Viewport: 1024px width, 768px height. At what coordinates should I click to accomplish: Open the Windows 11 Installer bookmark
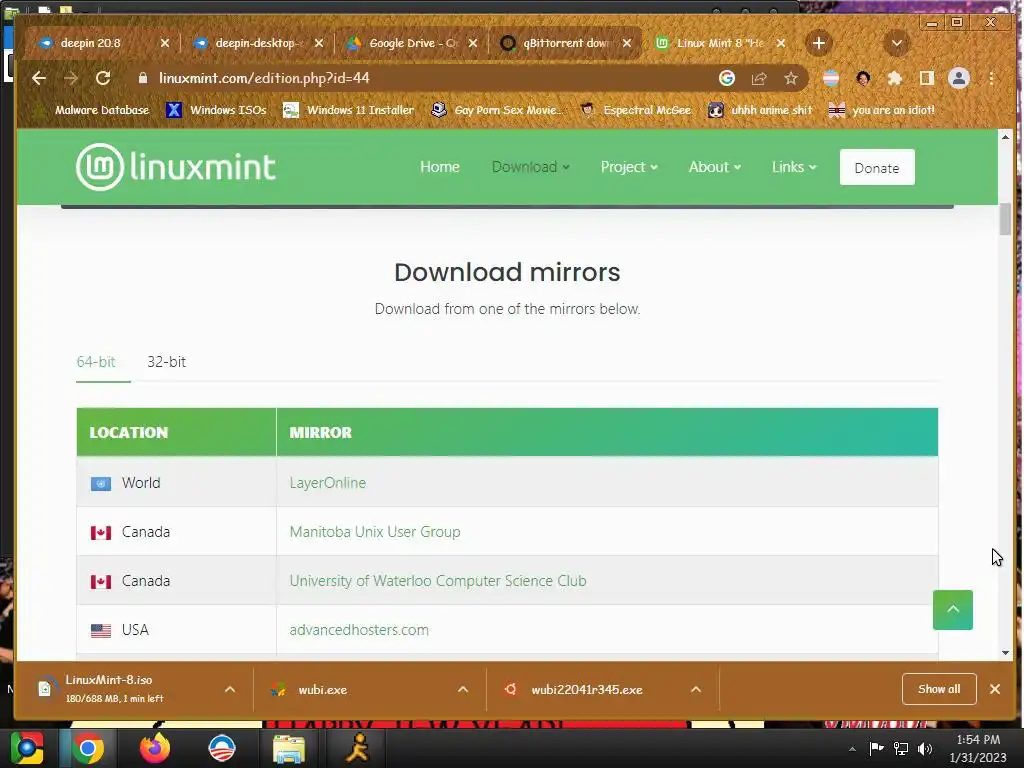pos(348,110)
